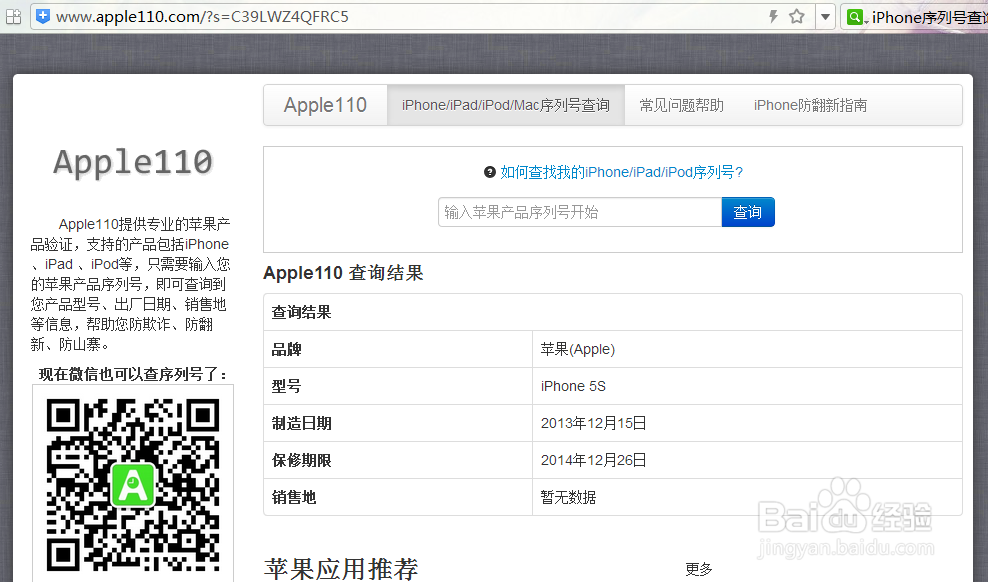Click the WeChat QR code image
Viewport: 988px width, 582px height.
tap(133, 485)
